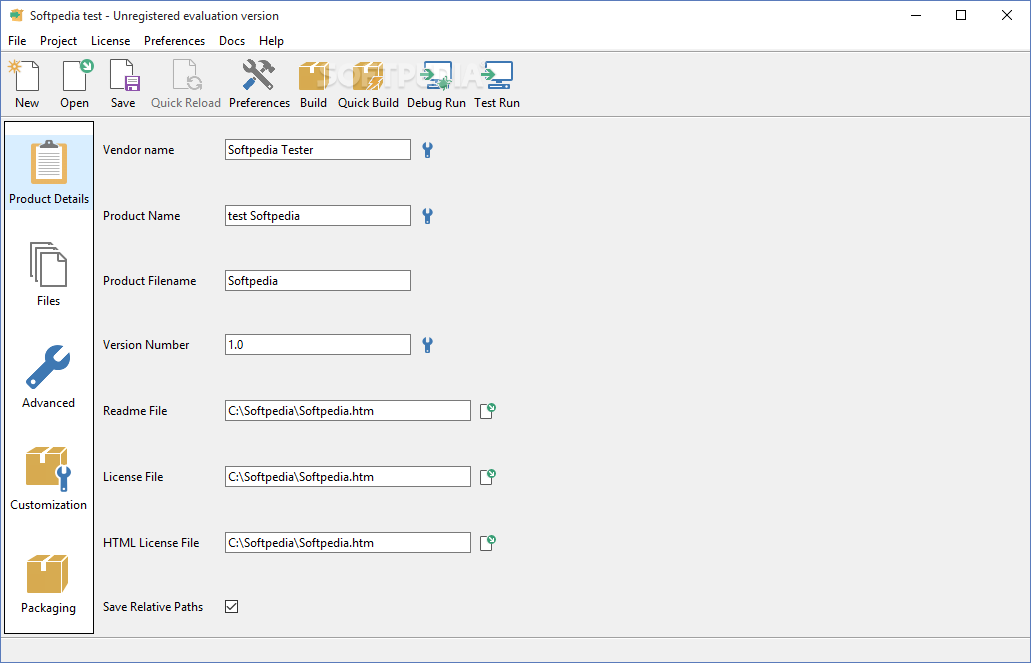
Task: Open the Preferences menu
Action: [x=174, y=41]
